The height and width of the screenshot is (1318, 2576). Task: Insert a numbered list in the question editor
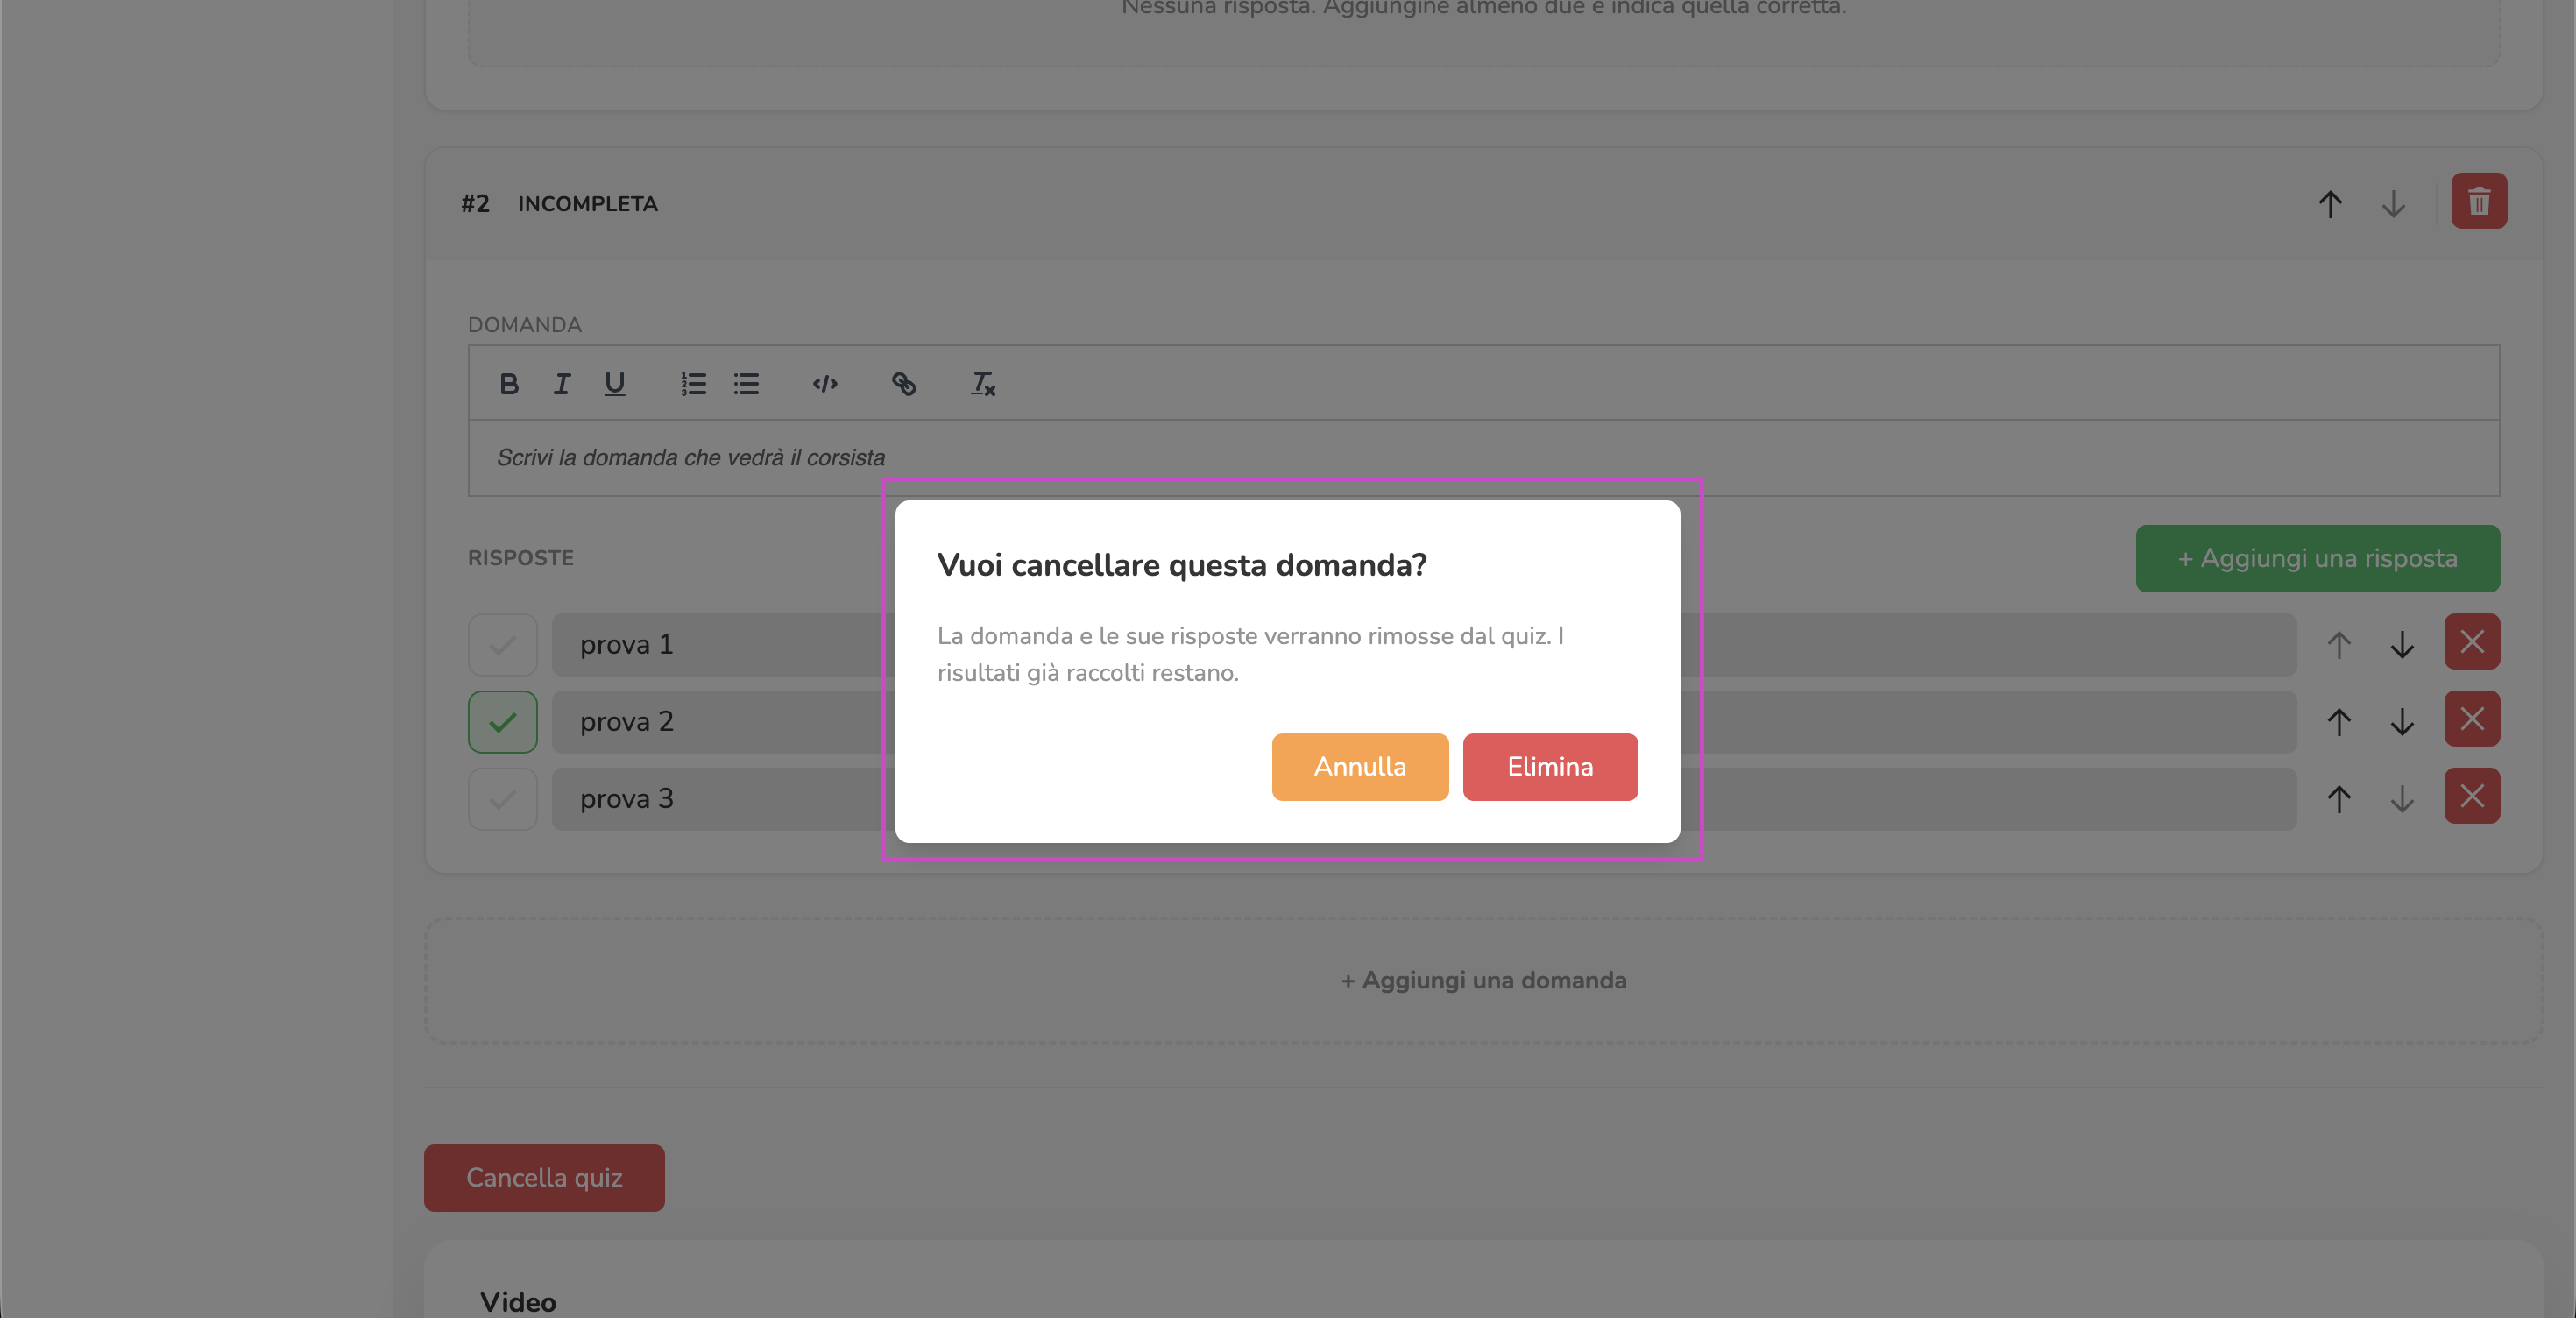(693, 384)
